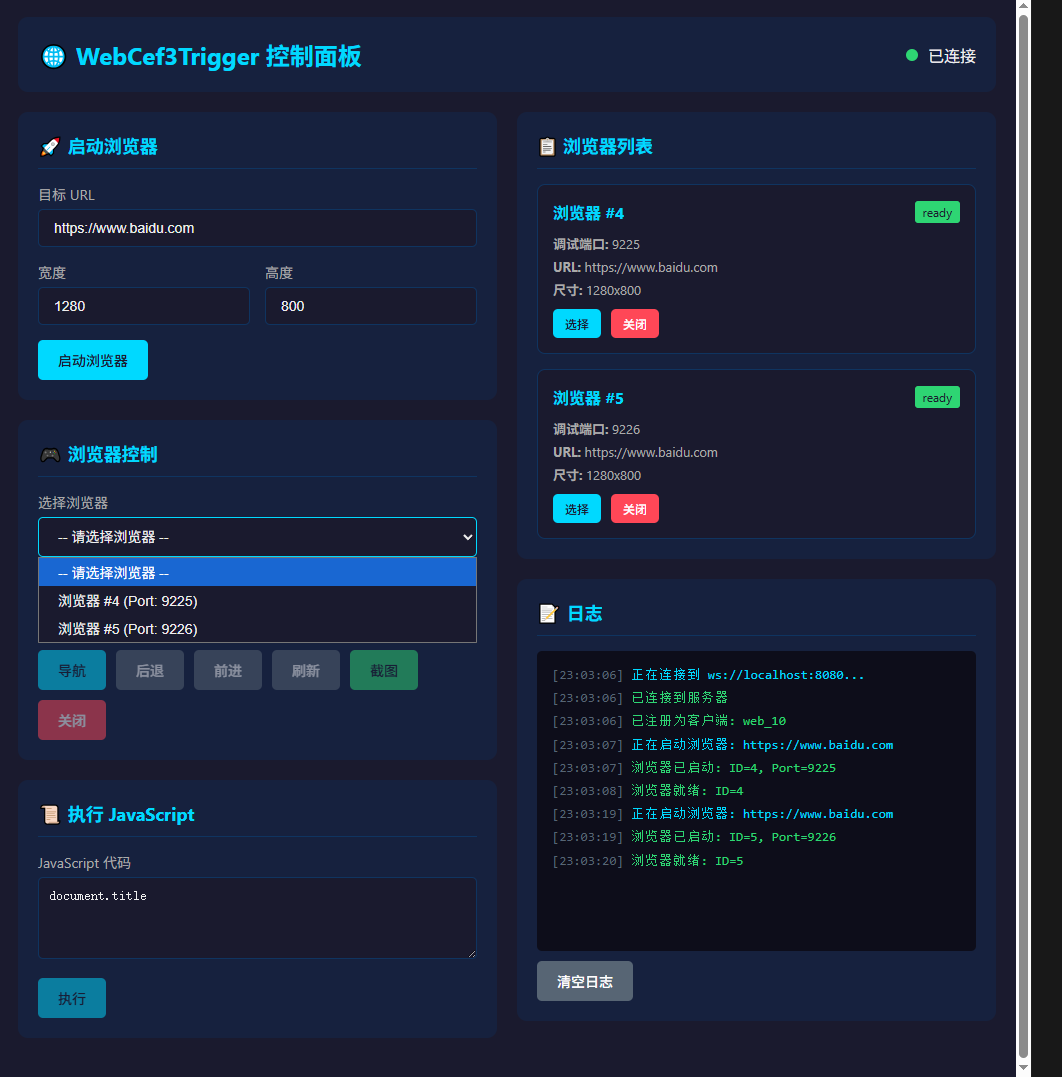This screenshot has width=1062, height=1077.
Task: Click the gamepad icon in 浏览器控制 header
Action: [49, 455]
